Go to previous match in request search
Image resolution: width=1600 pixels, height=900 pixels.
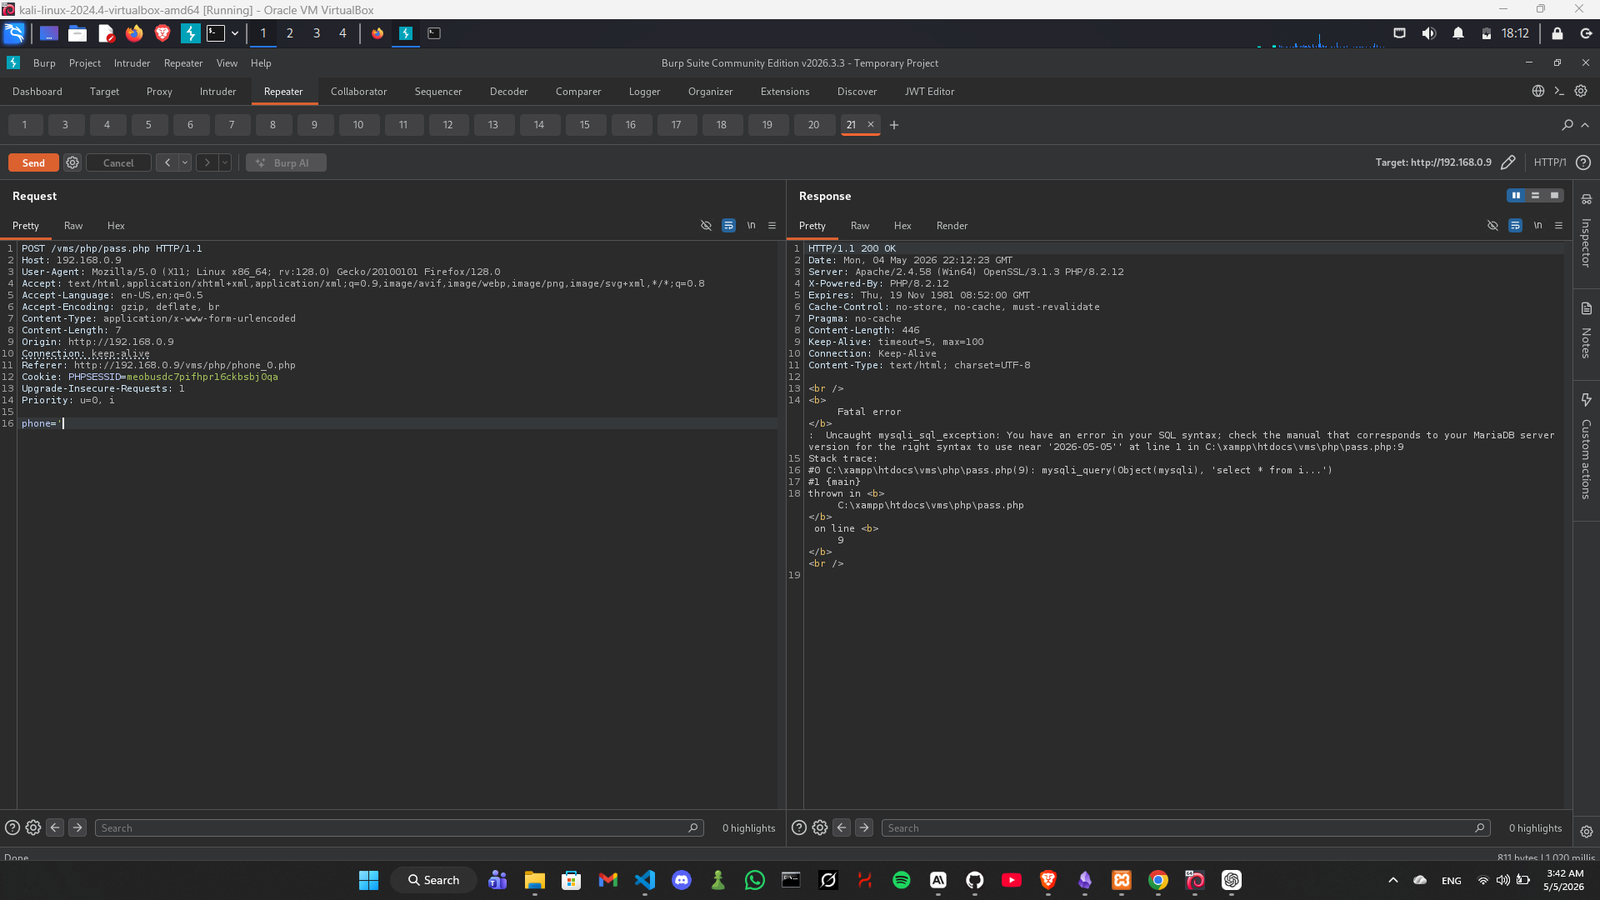(55, 828)
